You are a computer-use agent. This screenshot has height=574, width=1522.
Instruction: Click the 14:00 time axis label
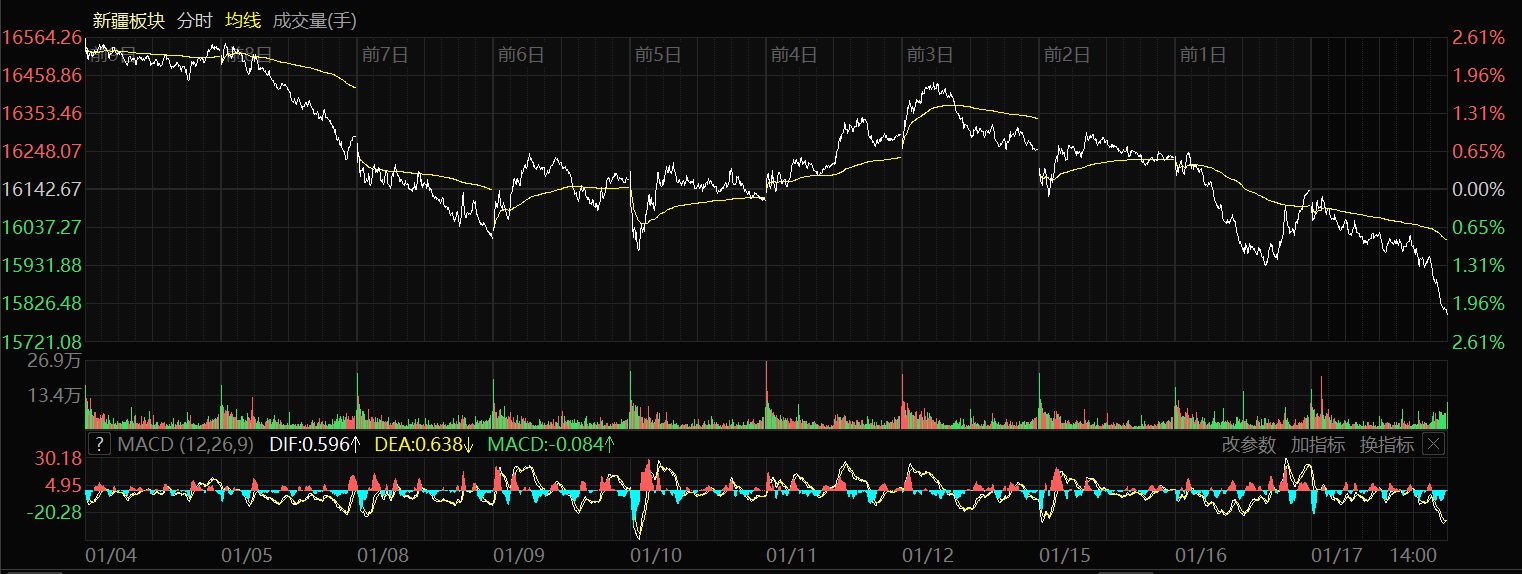(x=1415, y=554)
